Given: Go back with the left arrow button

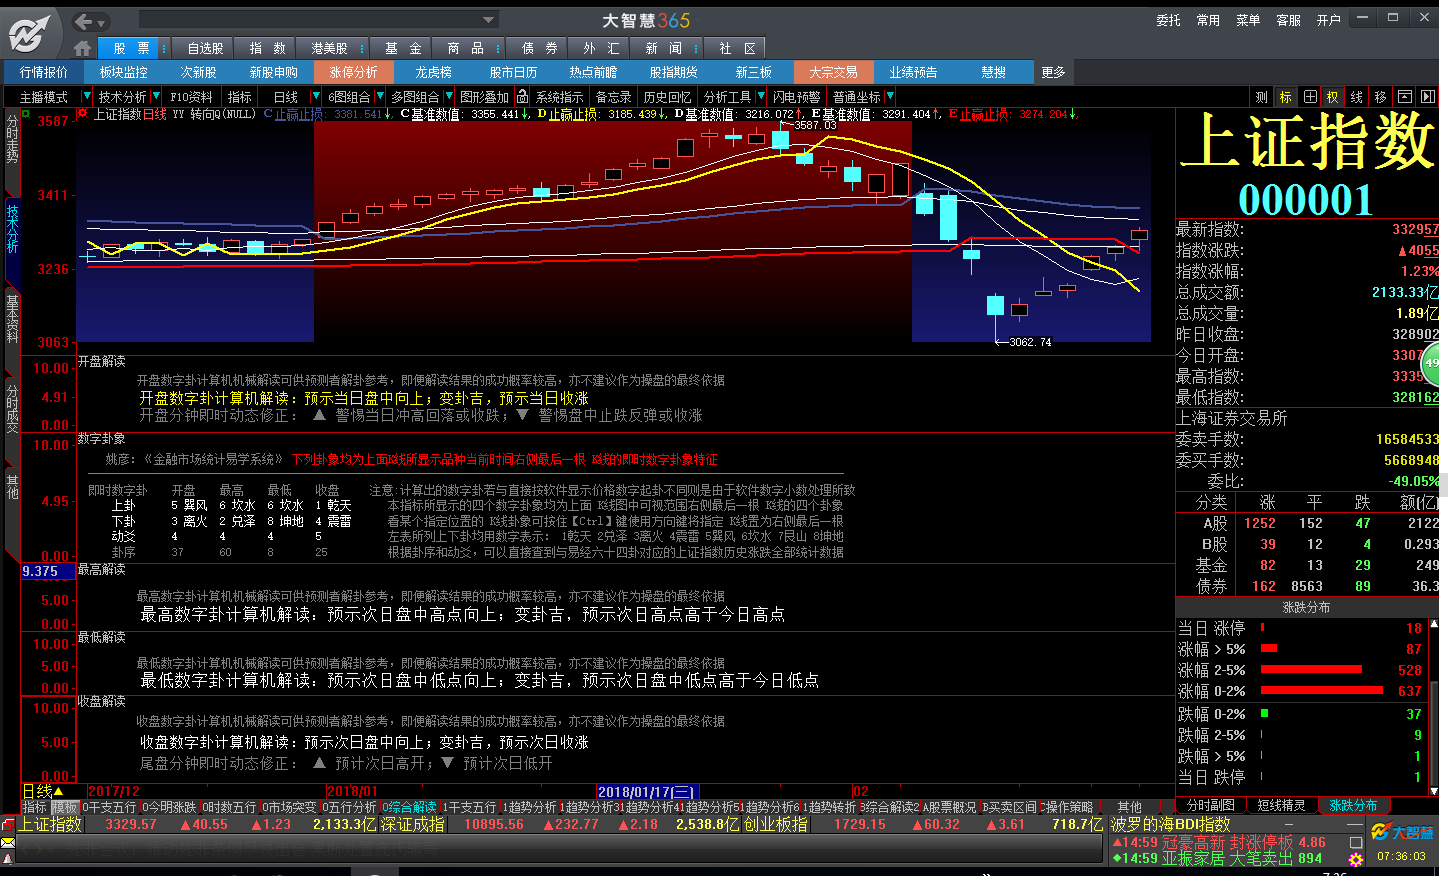Looking at the screenshot, I should (84, 21).
